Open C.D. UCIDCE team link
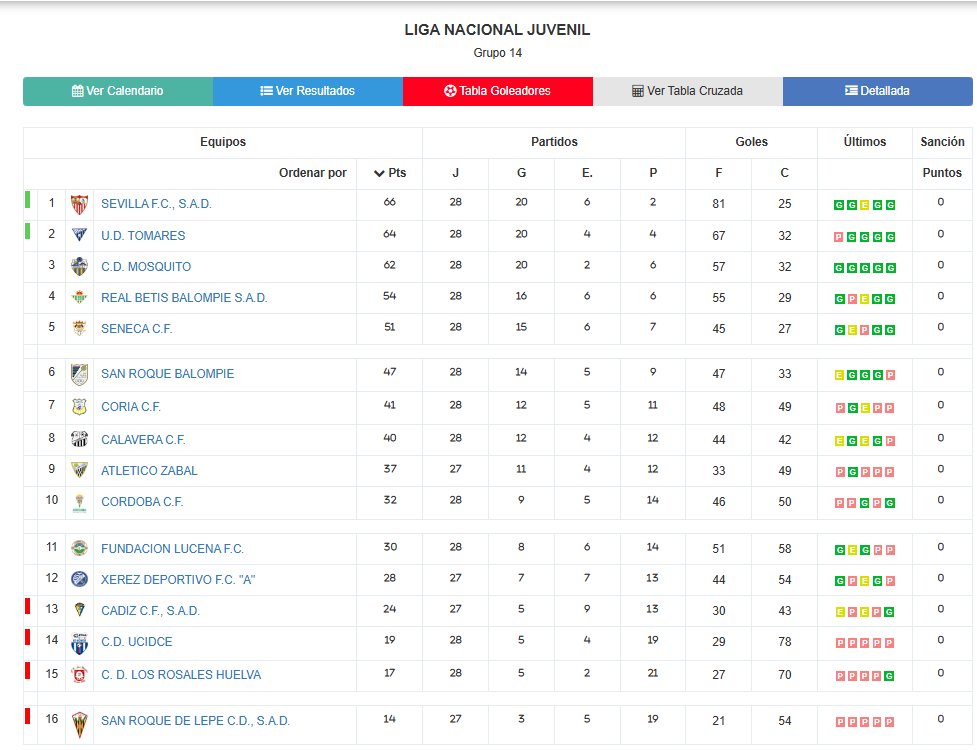977x750 pixels. (x=136, y=642)
